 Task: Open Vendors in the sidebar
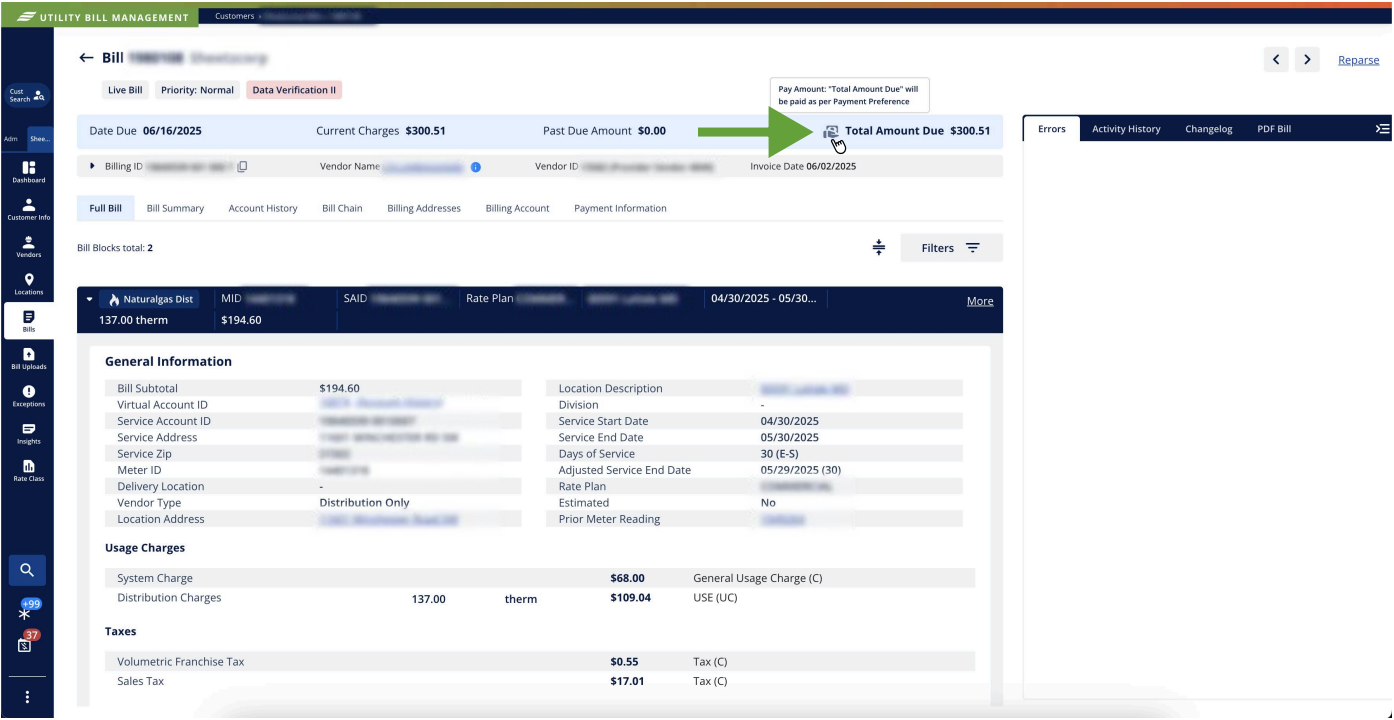27,247
